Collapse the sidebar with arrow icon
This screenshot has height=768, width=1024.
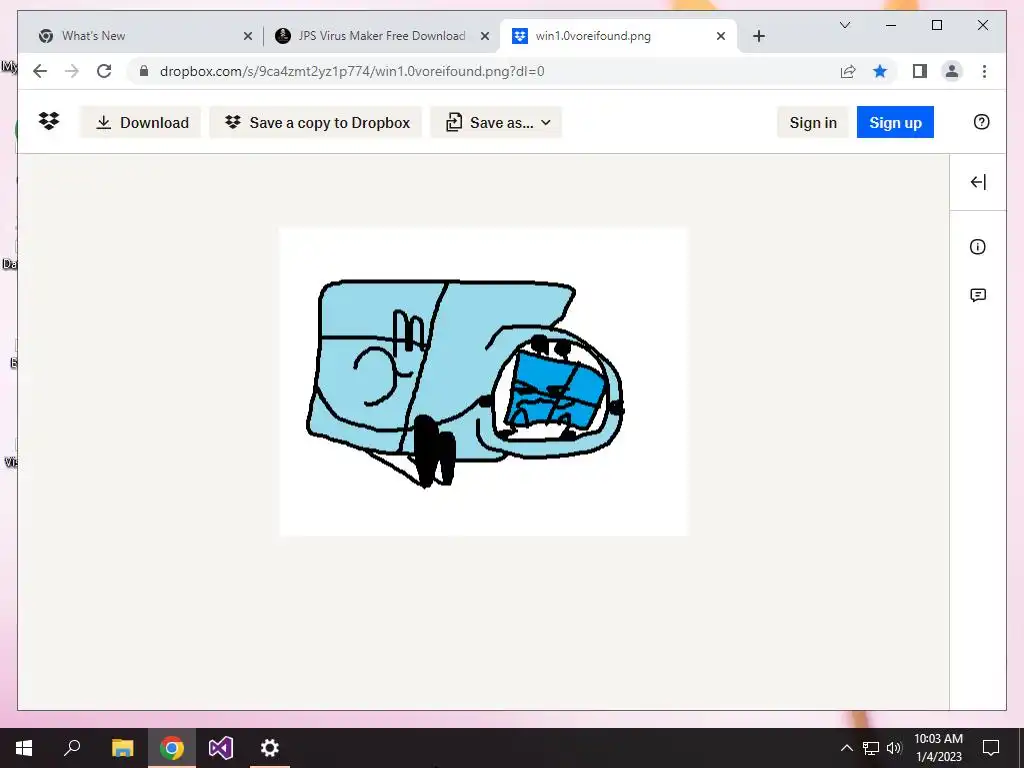[x=978, y=182]
